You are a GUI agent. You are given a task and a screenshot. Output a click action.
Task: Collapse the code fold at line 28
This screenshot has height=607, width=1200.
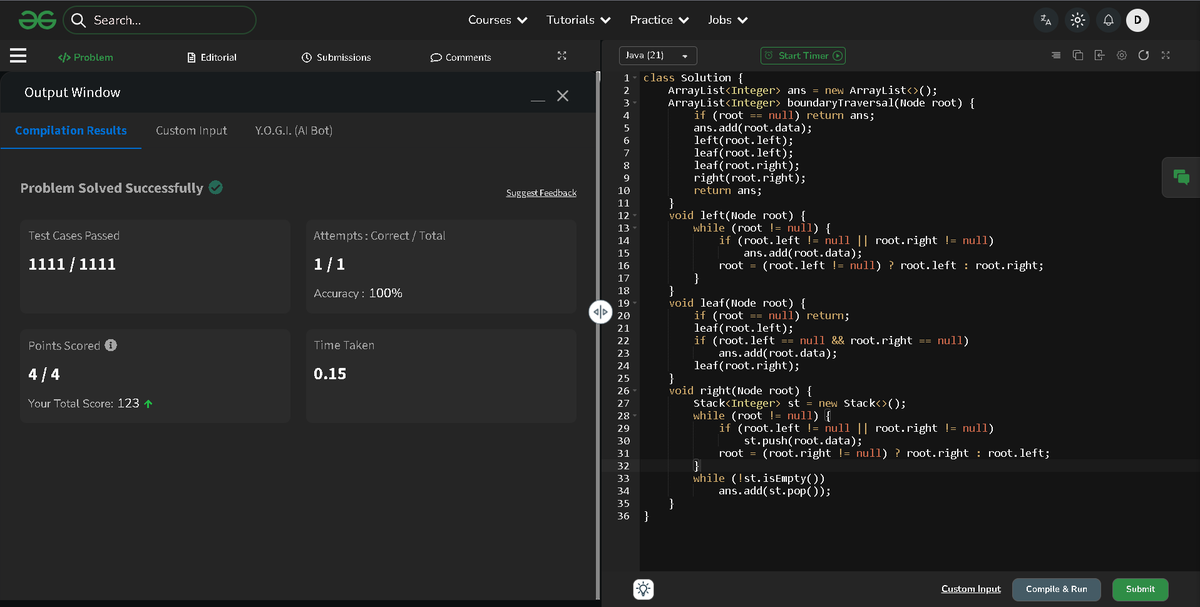coord(636,416)
